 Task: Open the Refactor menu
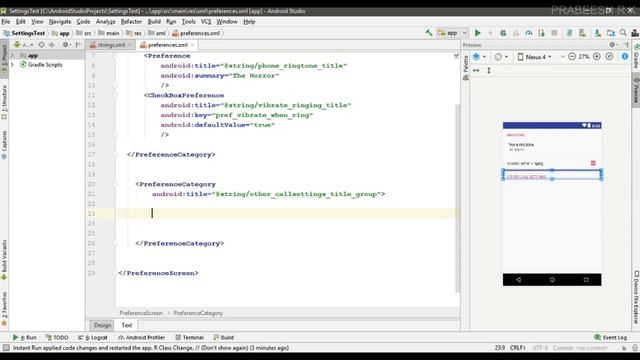[131, 22]
